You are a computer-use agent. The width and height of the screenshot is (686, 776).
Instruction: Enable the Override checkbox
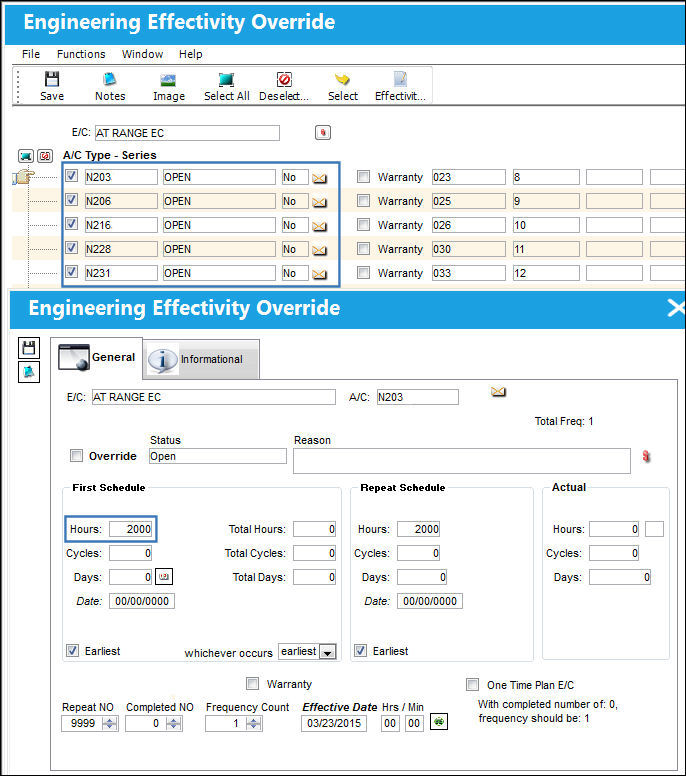coord(76,455)
